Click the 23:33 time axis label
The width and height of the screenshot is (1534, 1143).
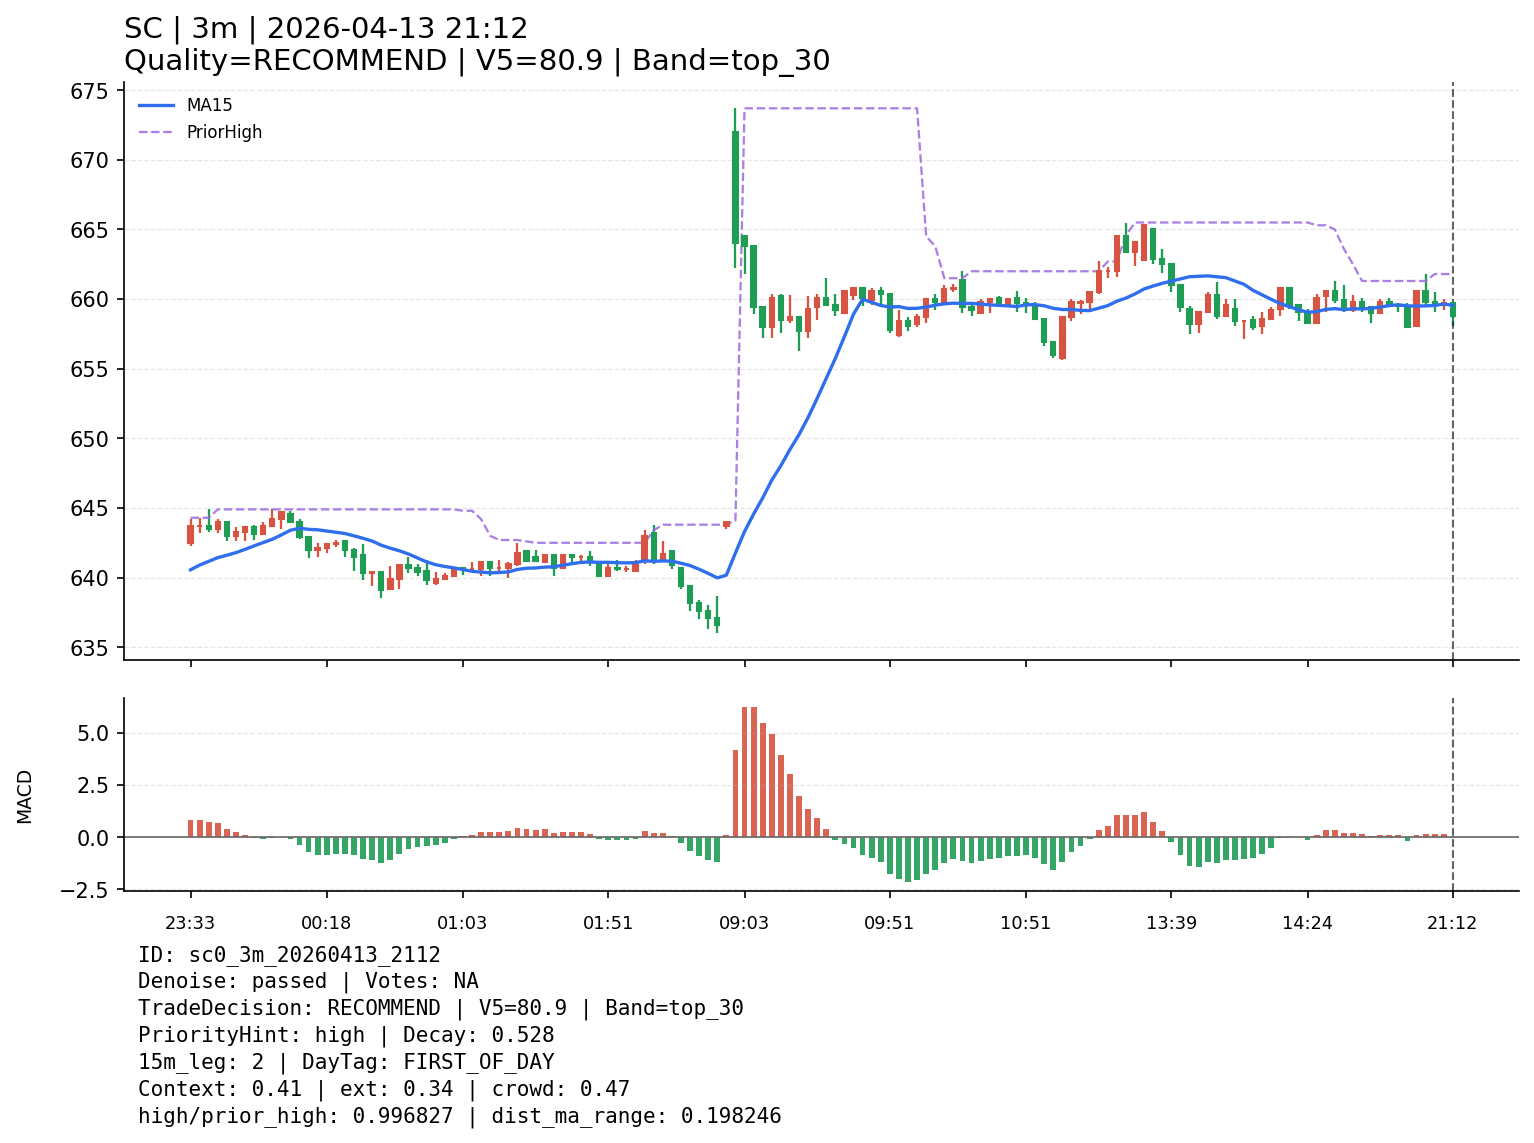tap(190, 923)
